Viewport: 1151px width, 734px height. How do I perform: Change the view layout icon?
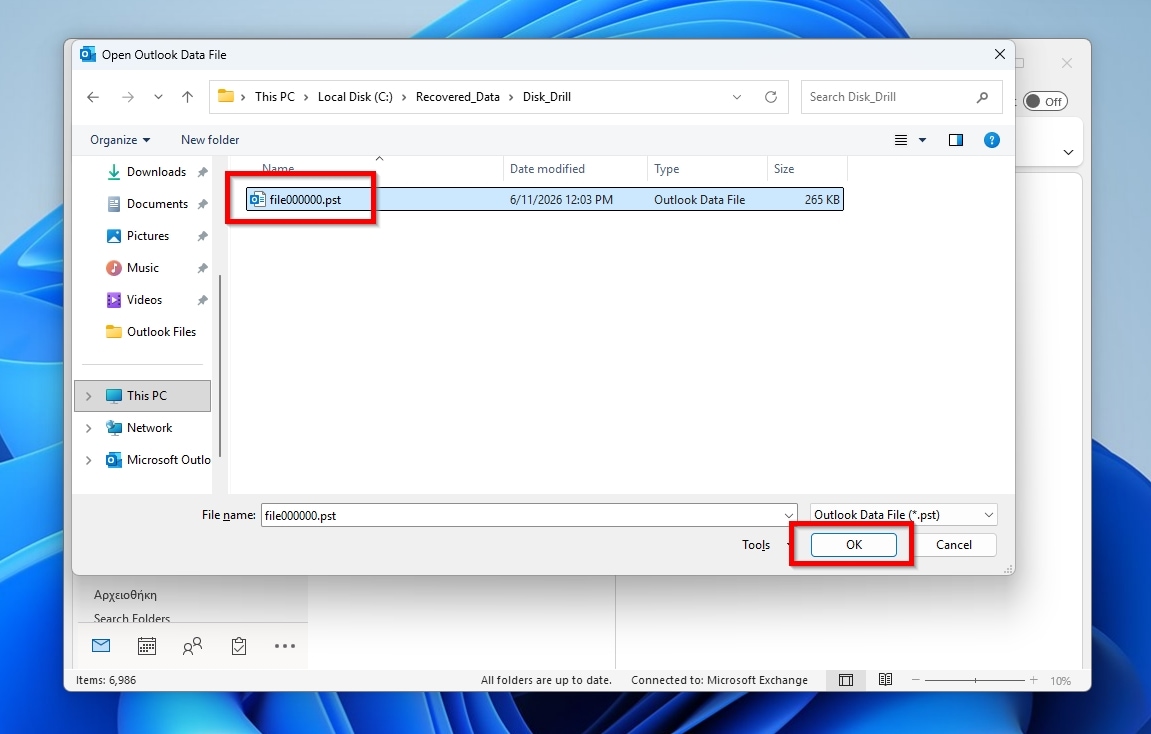pos(901,140)
